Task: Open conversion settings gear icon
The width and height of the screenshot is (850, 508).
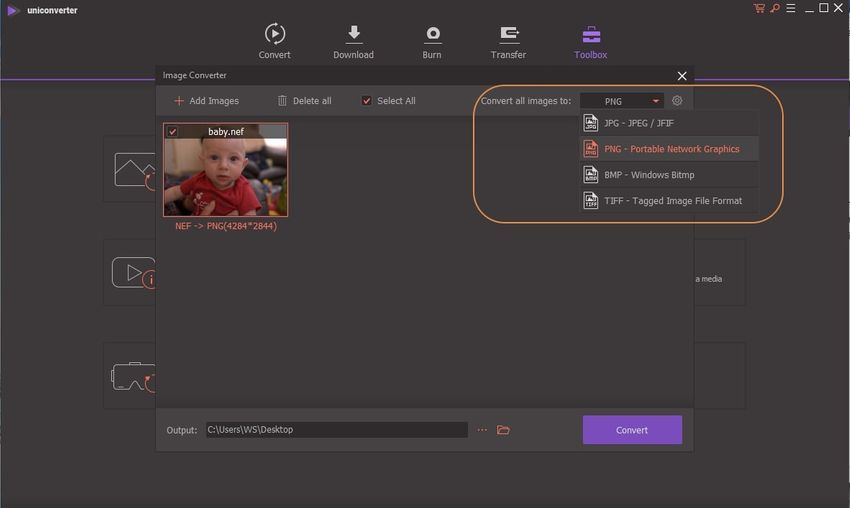Action: coord(677,101)
